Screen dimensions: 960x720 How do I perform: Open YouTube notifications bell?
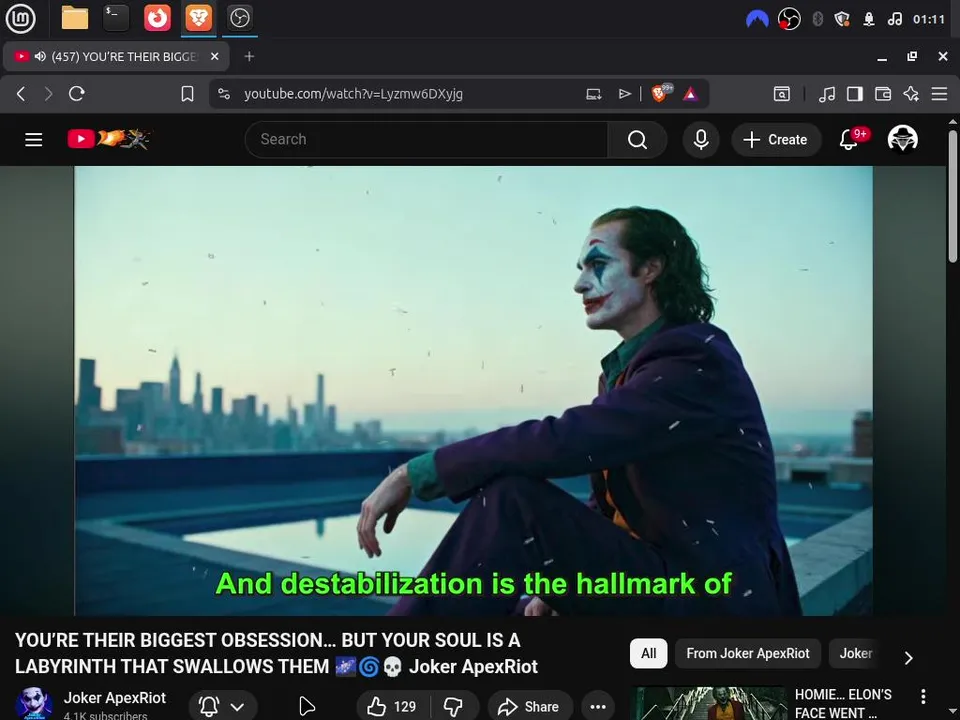(849, 140)
